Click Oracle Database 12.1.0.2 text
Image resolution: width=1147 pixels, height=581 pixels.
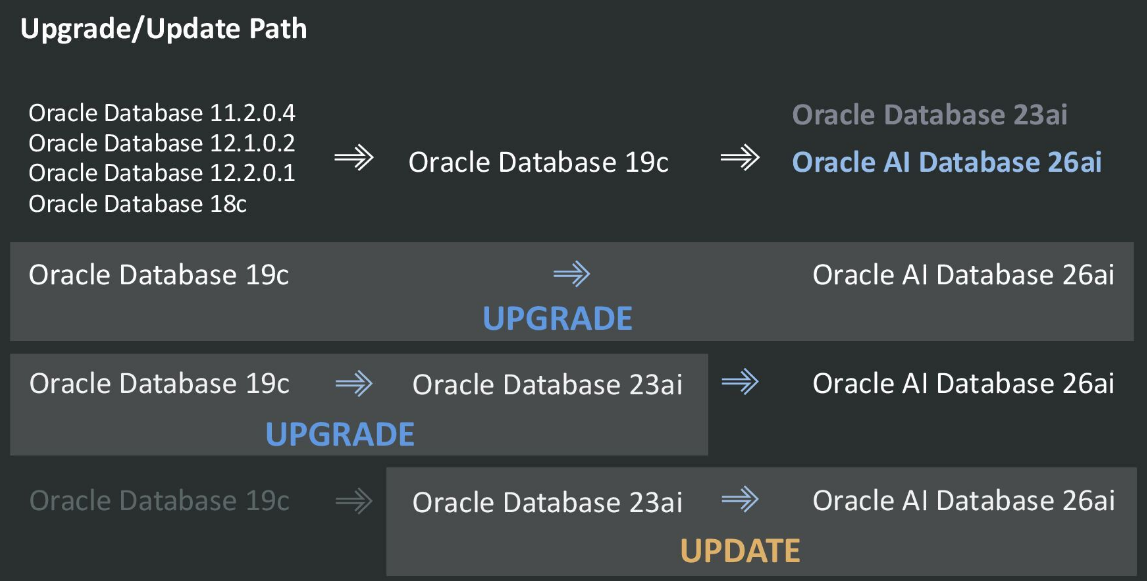pos(162,143)
